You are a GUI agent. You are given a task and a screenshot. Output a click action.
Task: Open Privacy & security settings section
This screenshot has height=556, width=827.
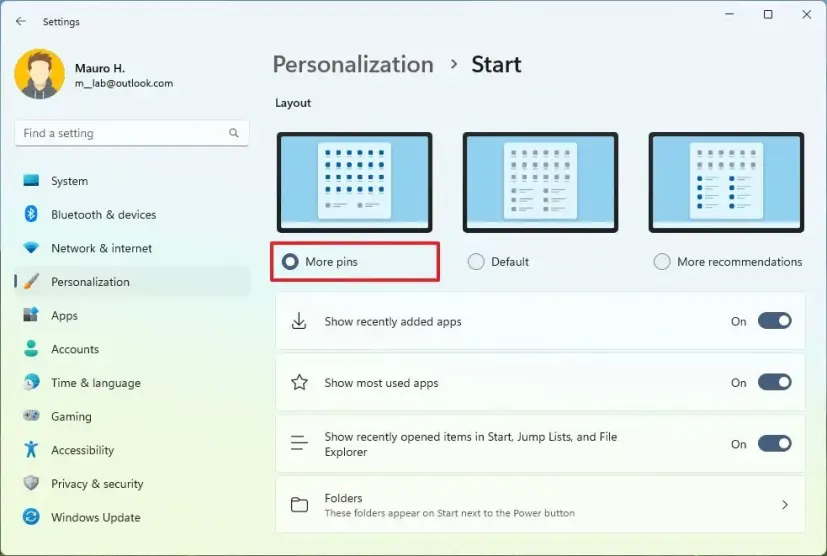tap(97, 484)
